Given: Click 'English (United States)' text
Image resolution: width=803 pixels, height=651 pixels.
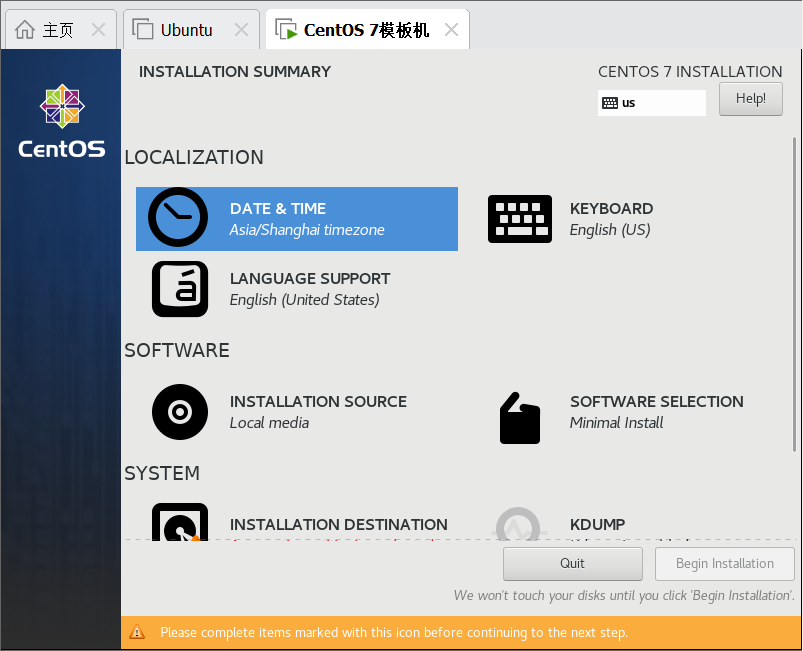Looking at the screenshot, I should (x=304, y=300).
